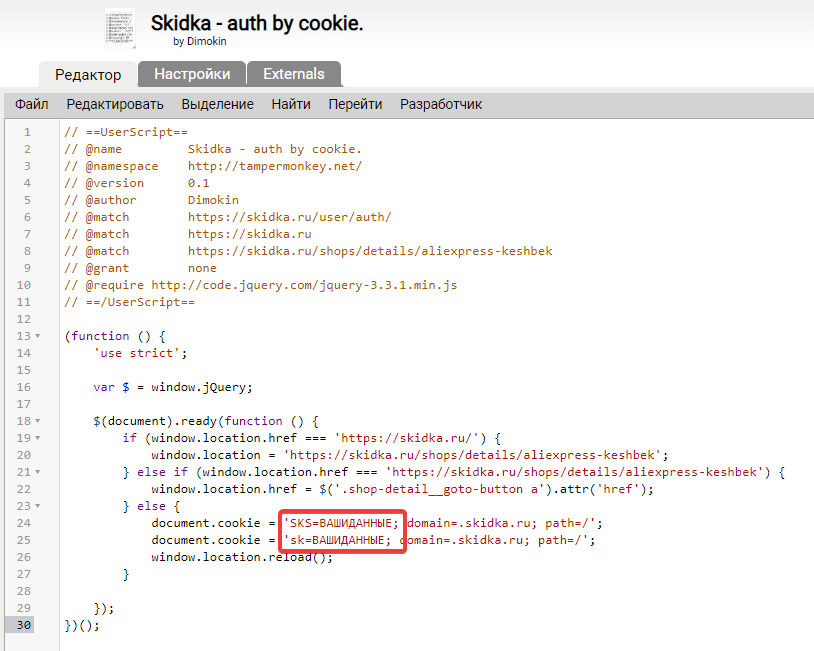Open the Externals tab
Image resolution: width=814 pixels, height=651 pixels.
pos(294,74)
